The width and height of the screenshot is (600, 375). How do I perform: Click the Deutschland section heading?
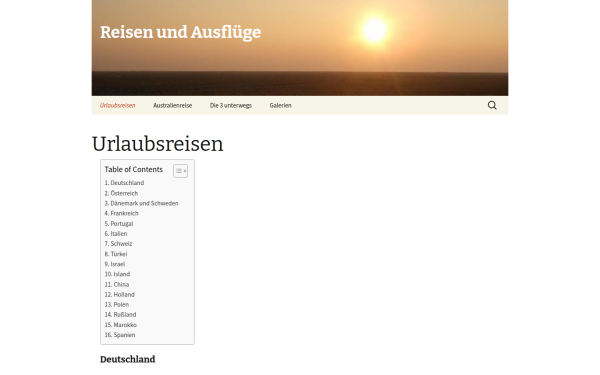(127, 359)
